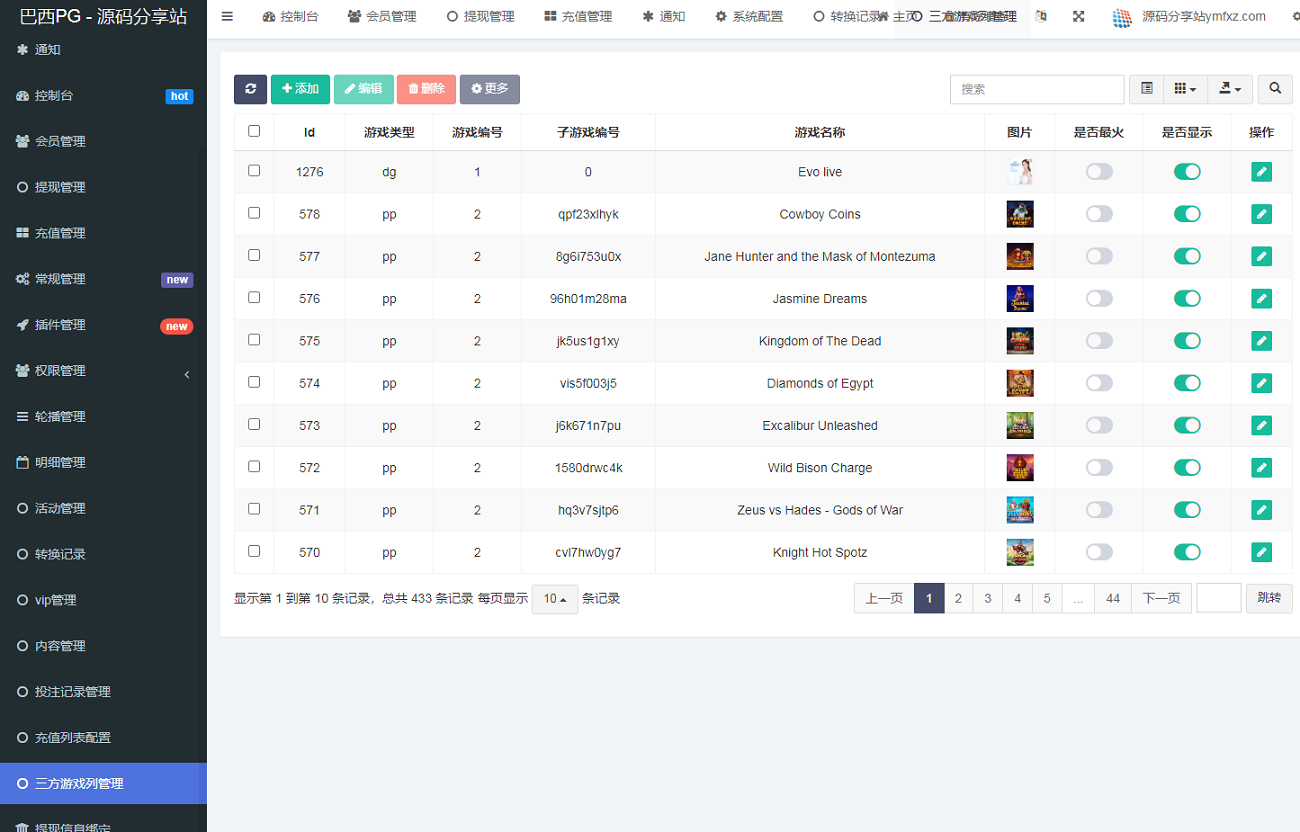Open the export data dropdown
The height and width of the screenshot is (832, 1300).
pyautogui.click(x=1230, y=89)
